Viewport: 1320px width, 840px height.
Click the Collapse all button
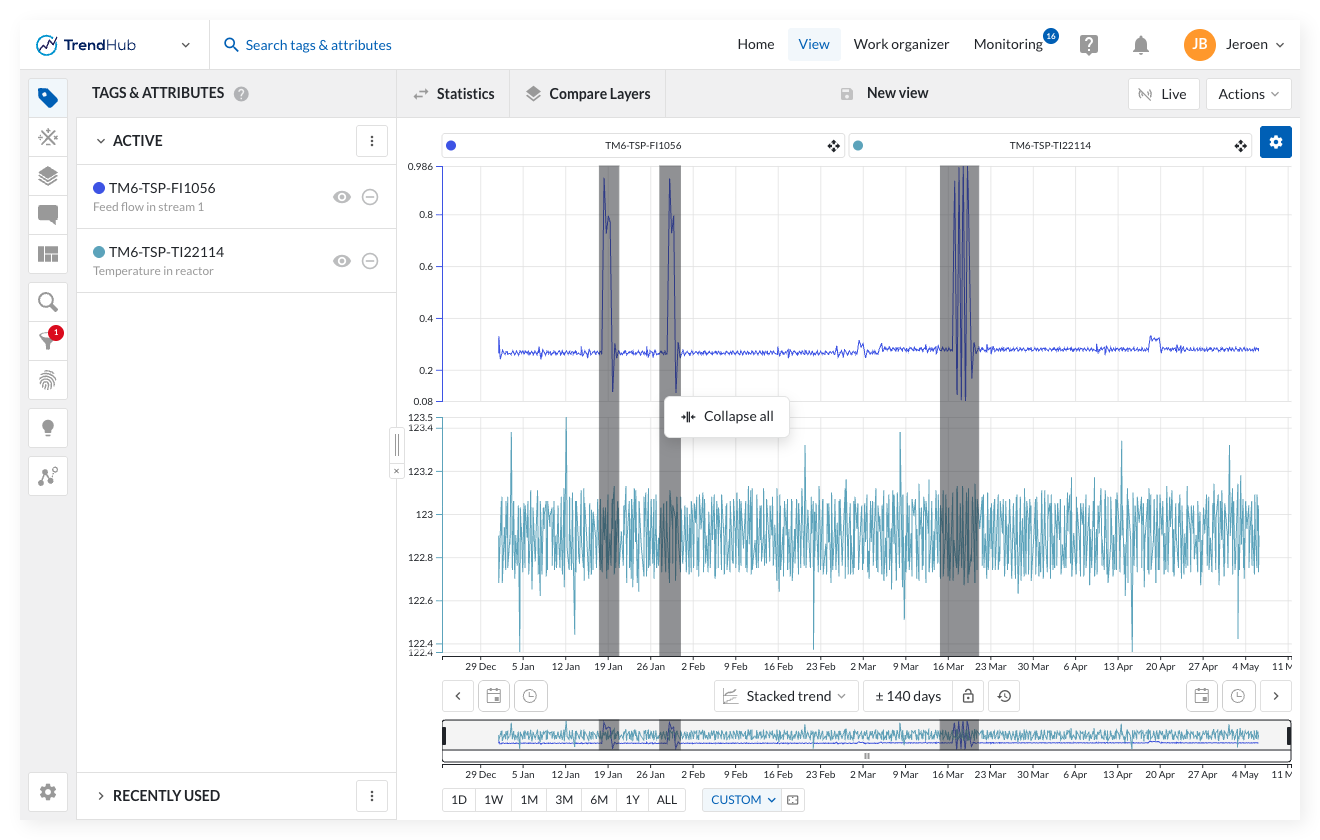coord(727,417)
